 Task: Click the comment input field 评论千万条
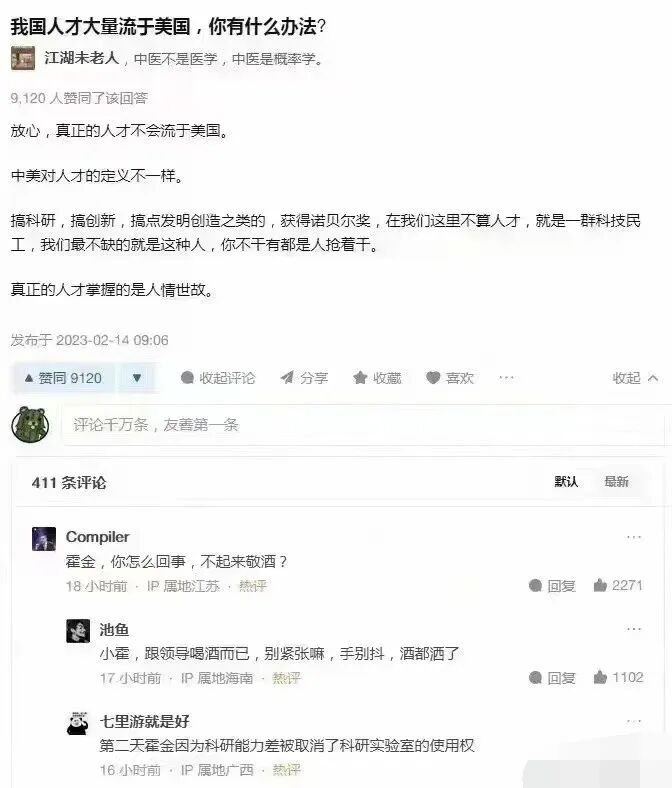[364, 425]
